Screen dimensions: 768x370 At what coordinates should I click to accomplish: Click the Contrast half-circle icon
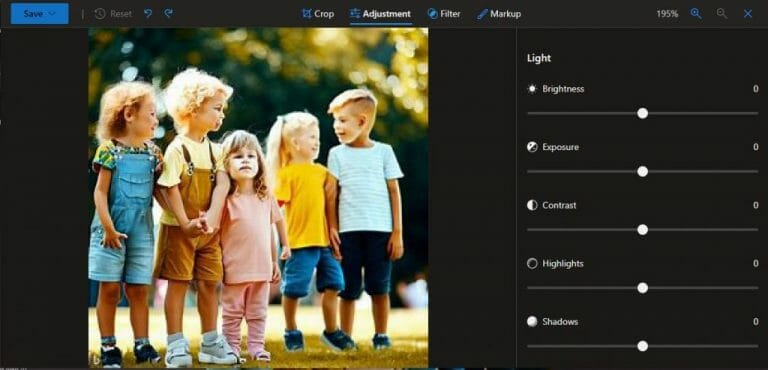point(532,205)
